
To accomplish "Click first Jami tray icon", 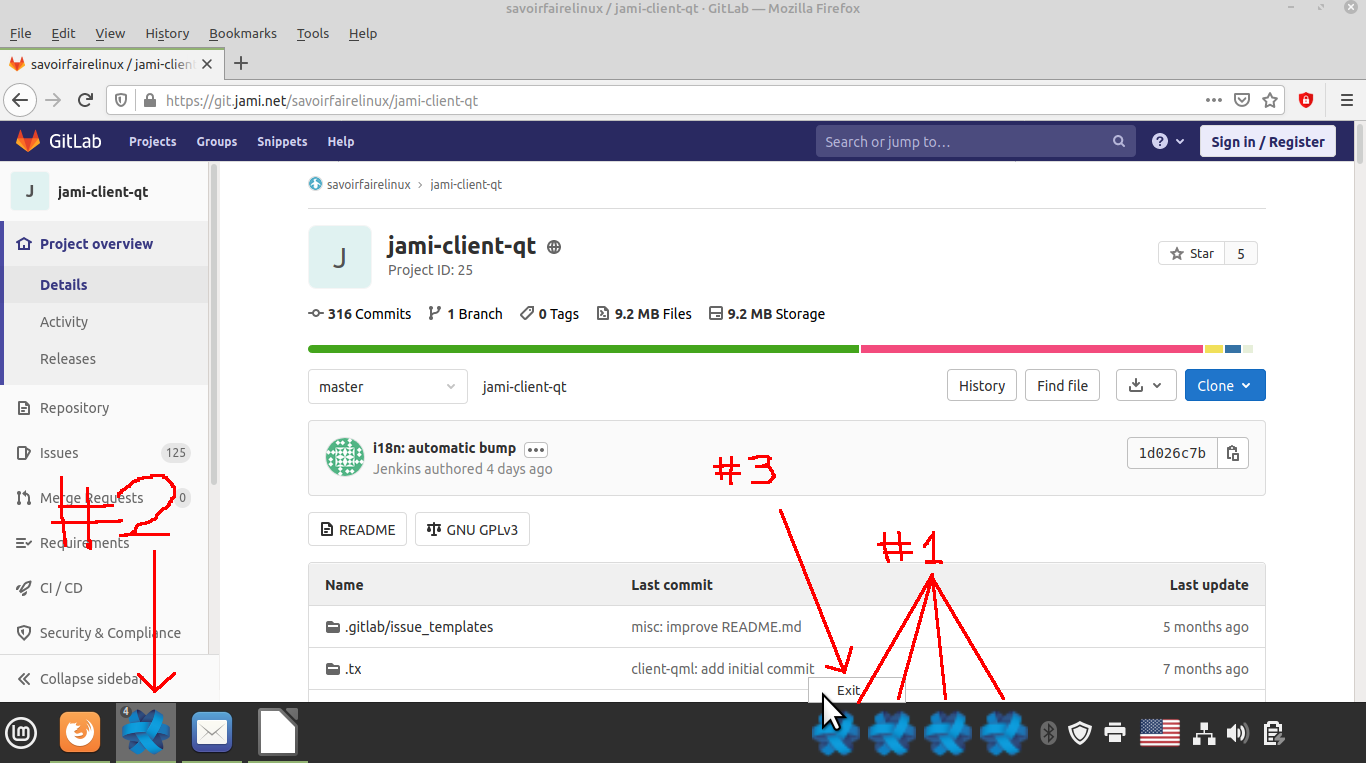I will pyautogui.click(x=836, y=734).
